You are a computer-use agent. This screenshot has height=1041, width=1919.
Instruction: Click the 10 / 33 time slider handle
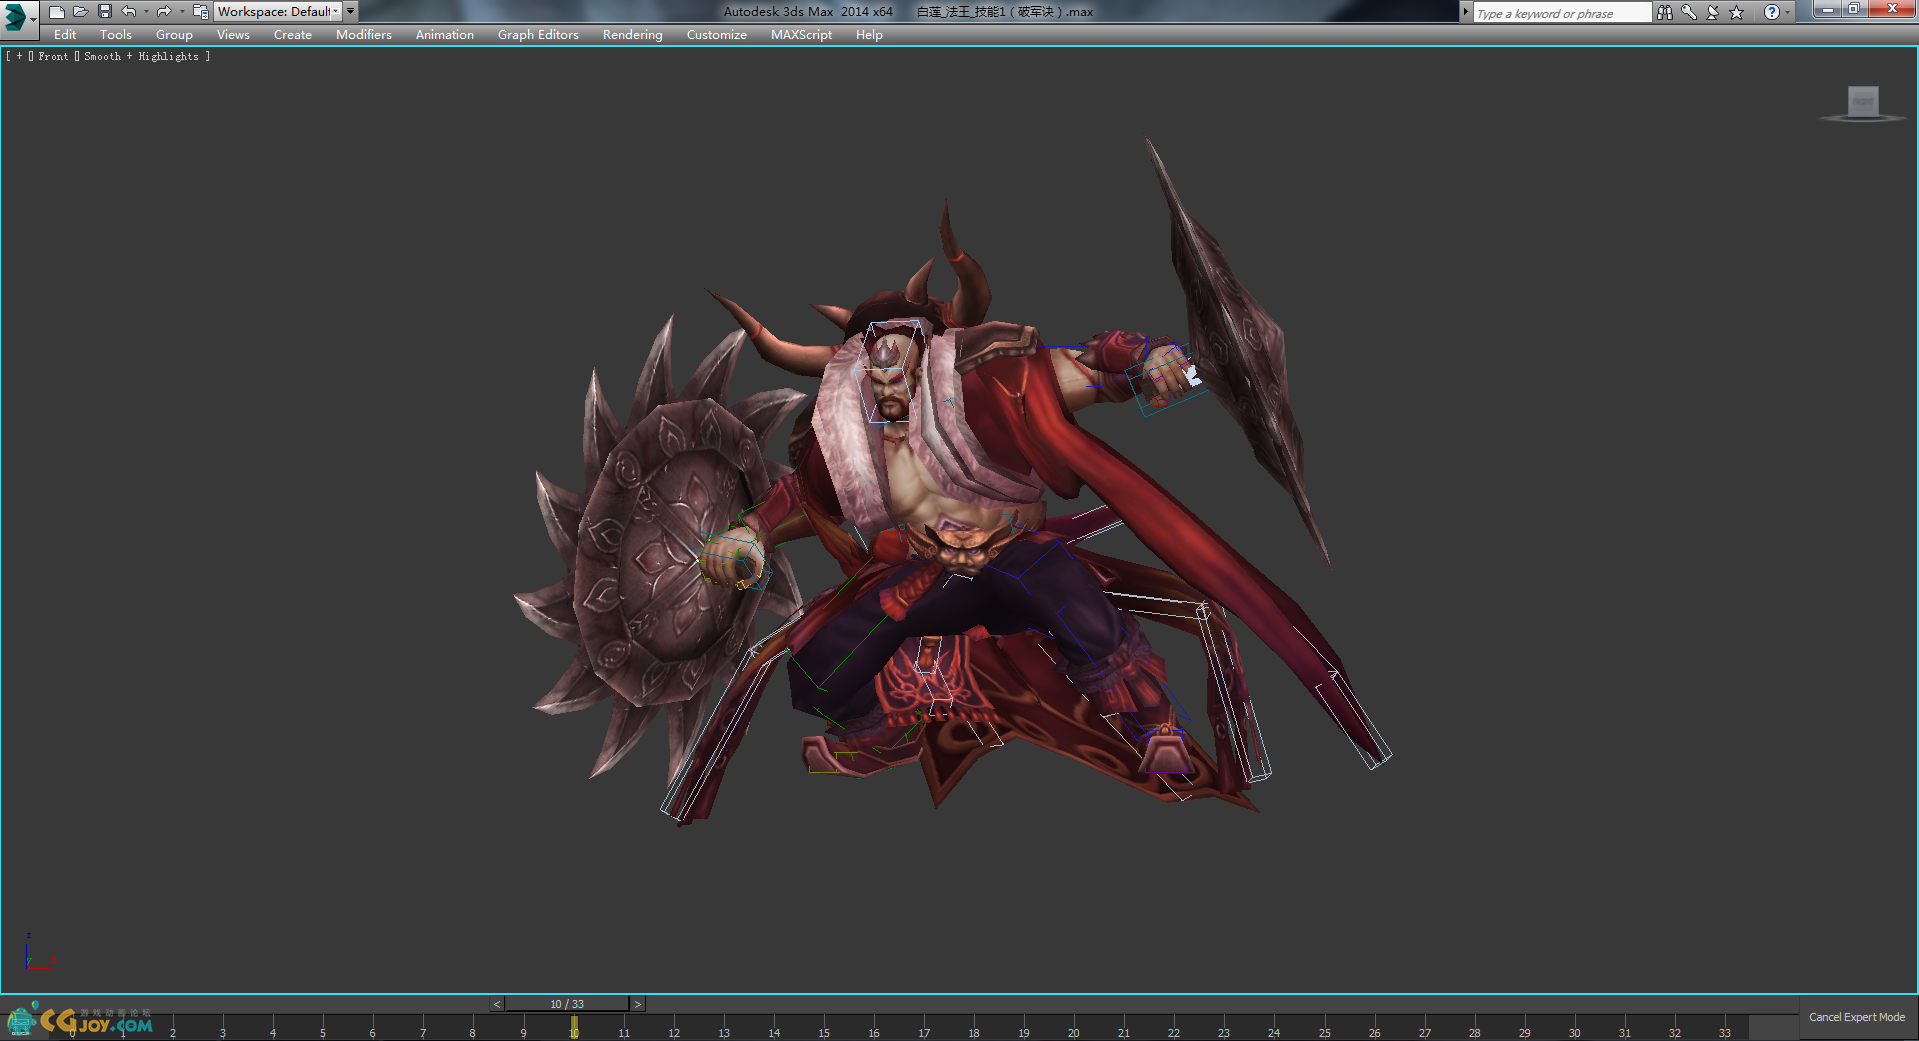tap(567, 1004)
